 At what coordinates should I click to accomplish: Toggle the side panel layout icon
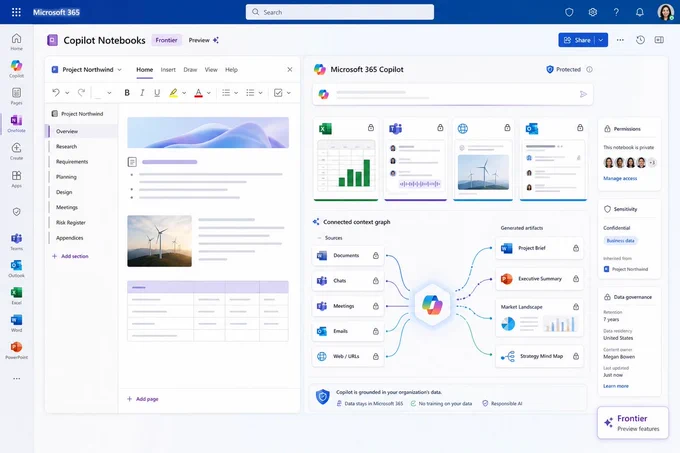pyautogui.click(x=659, y=40)
